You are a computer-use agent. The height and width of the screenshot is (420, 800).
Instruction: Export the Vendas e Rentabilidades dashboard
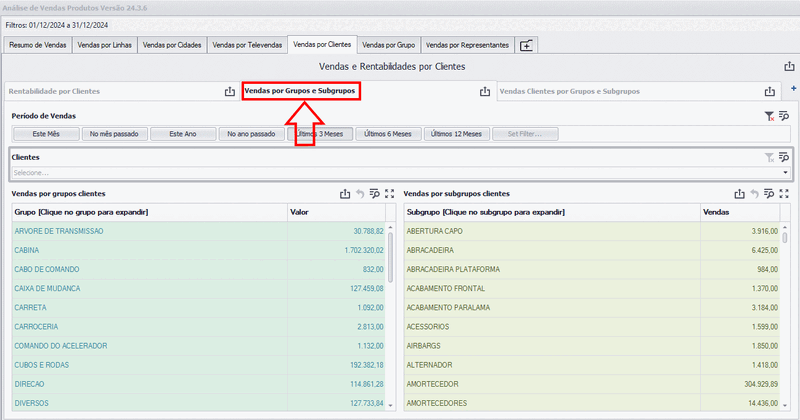(789, 66)
